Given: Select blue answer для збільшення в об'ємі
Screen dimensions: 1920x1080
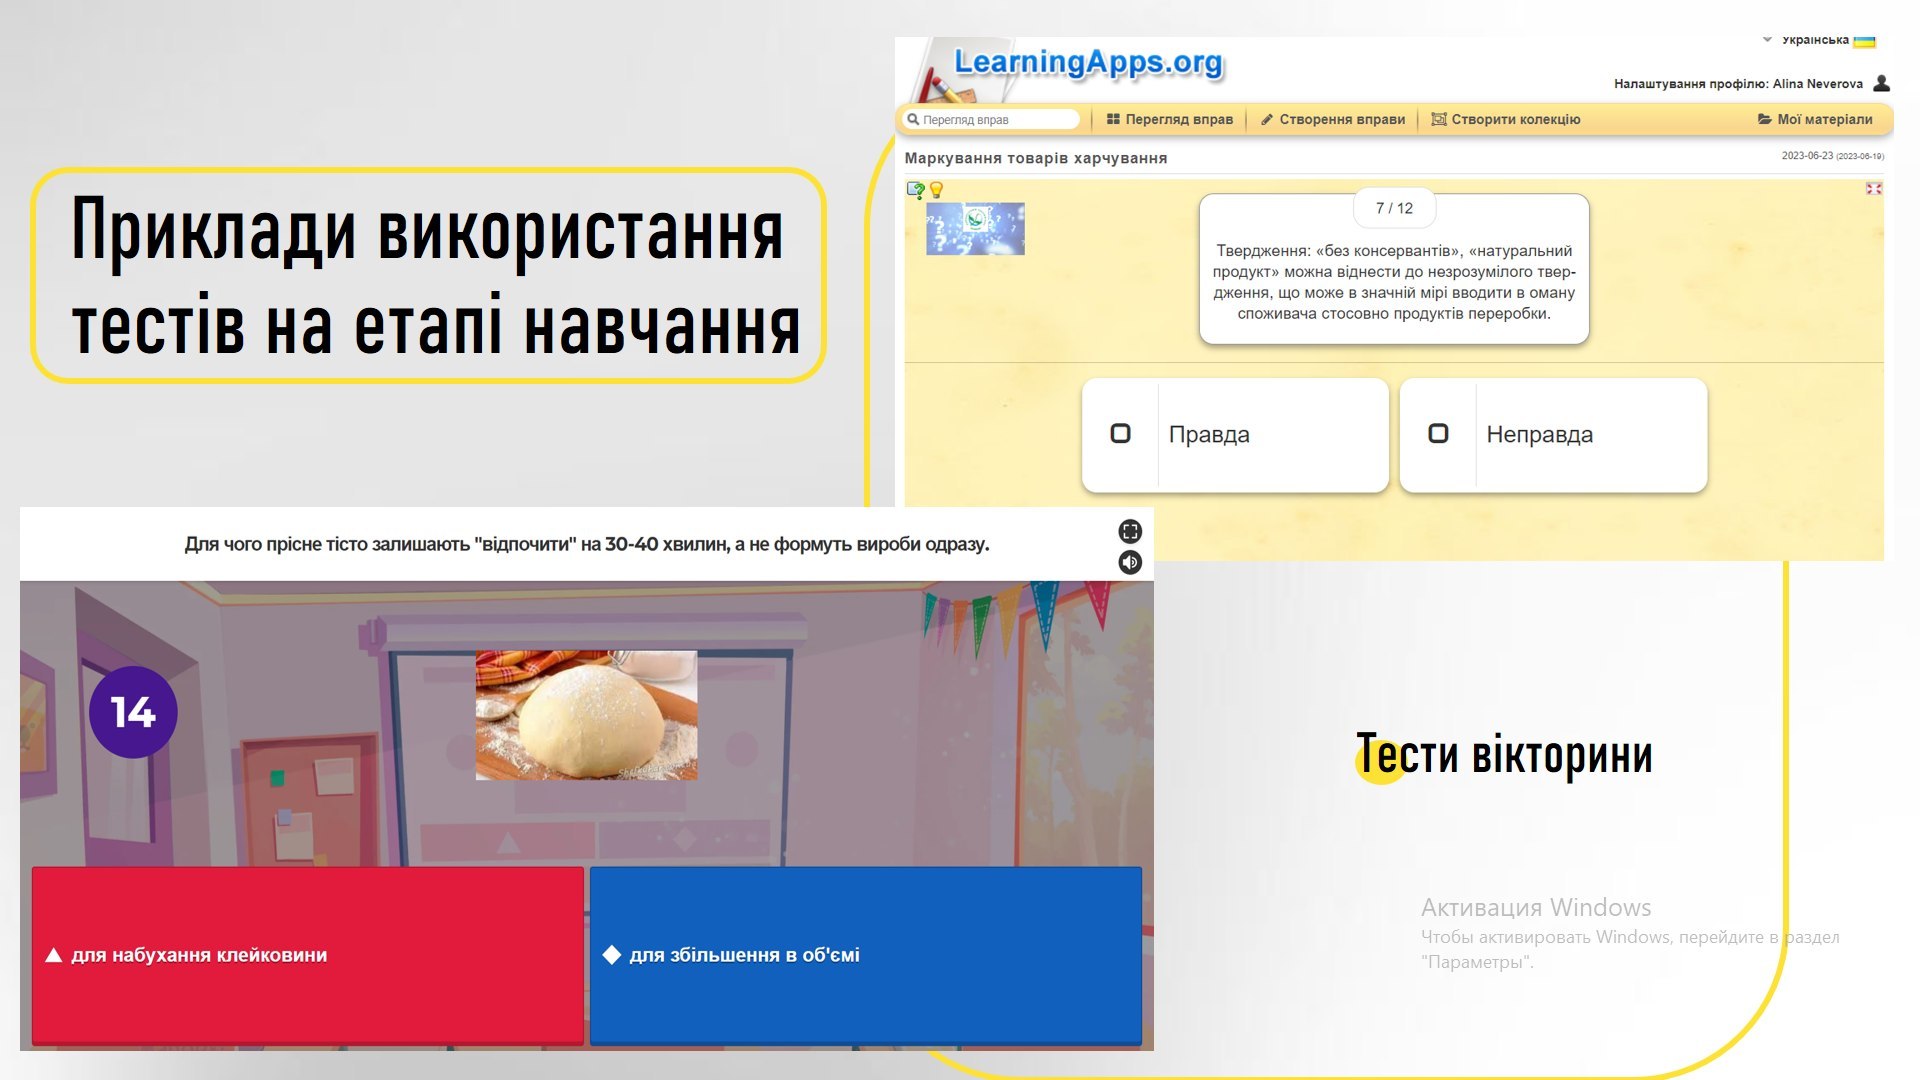Looking at the screenshot, I should tap(865, 955).
